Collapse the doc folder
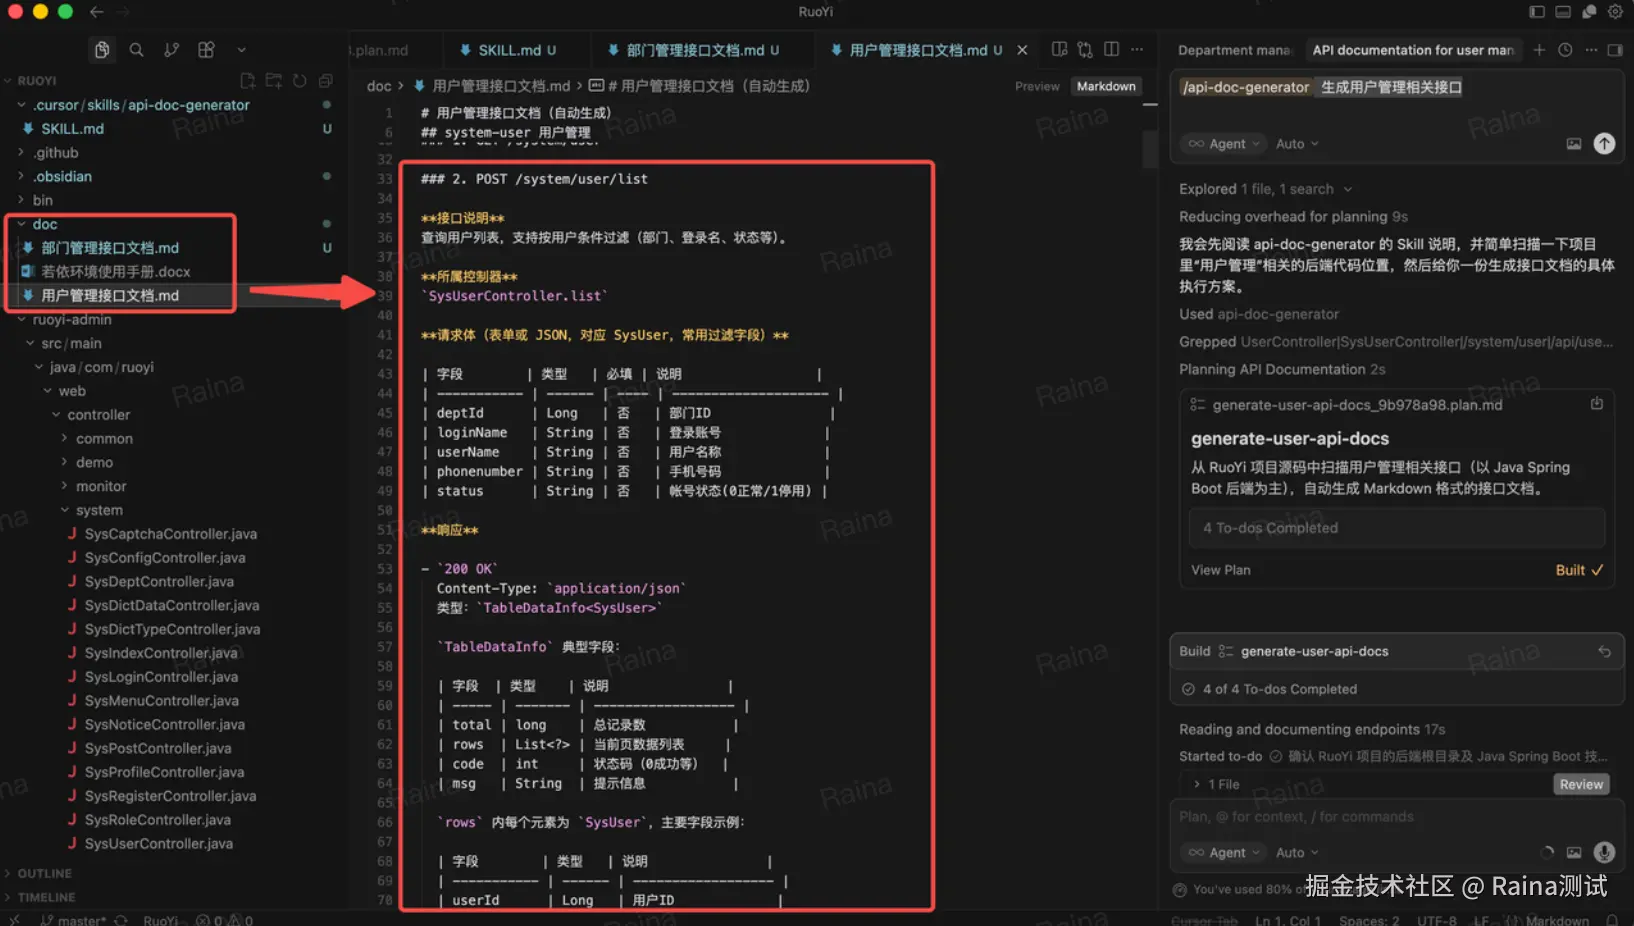Screen dimensions: 1634x926 [44, 224]
